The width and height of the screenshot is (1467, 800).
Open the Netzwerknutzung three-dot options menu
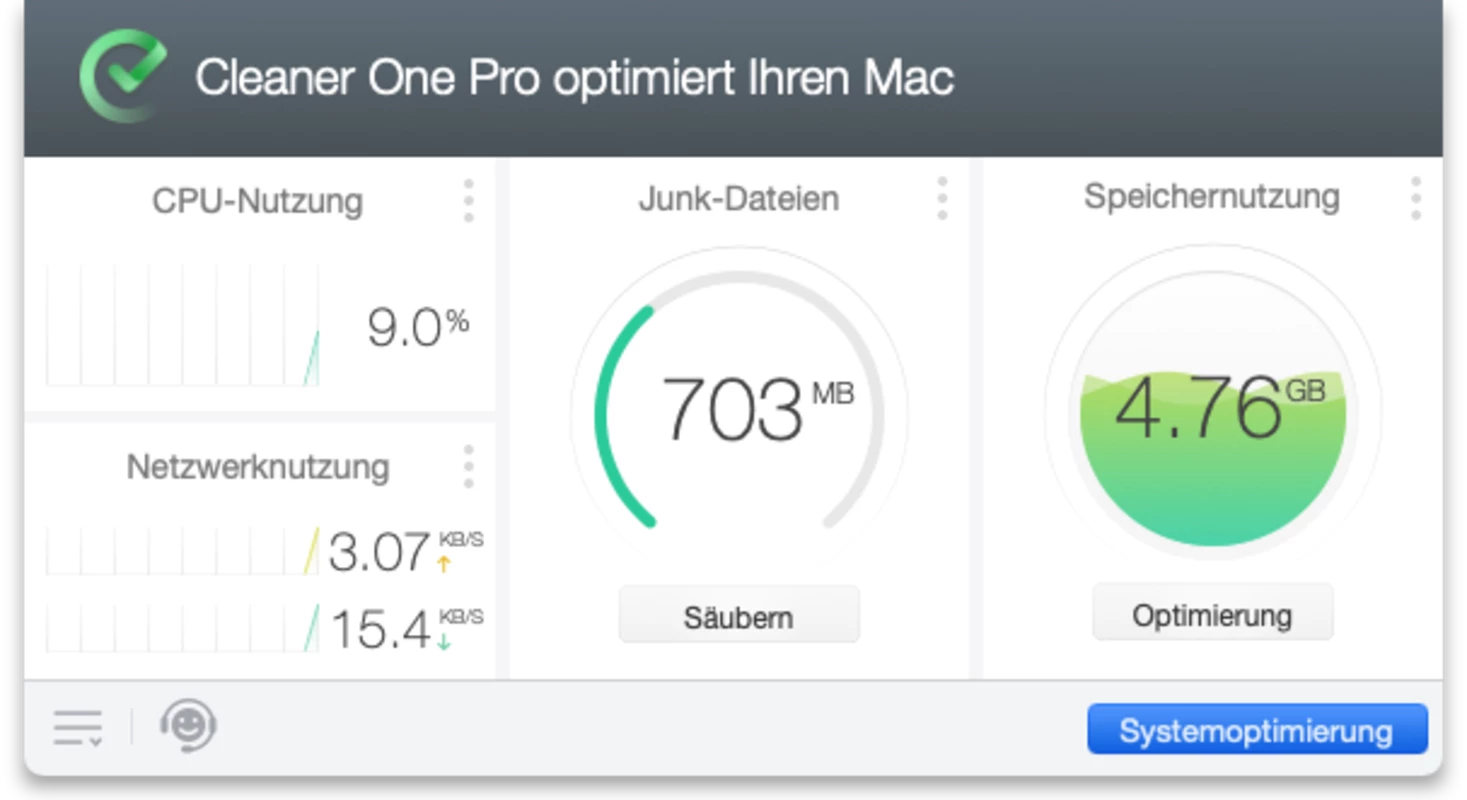(x=468, y=467)
